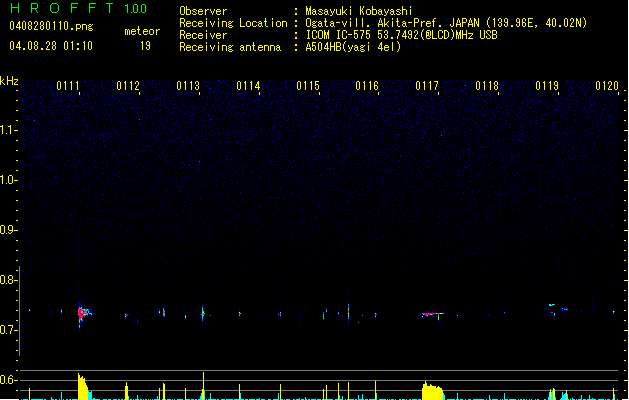Click time marker 0120
Screen dimensions: 629x400
(x=607, y=86)
